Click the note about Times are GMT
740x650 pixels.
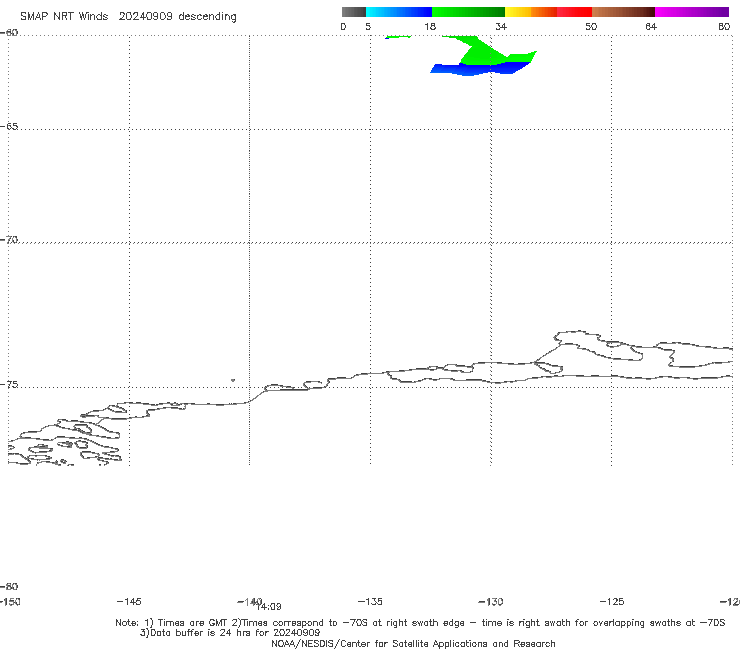[x=420, y=623]
